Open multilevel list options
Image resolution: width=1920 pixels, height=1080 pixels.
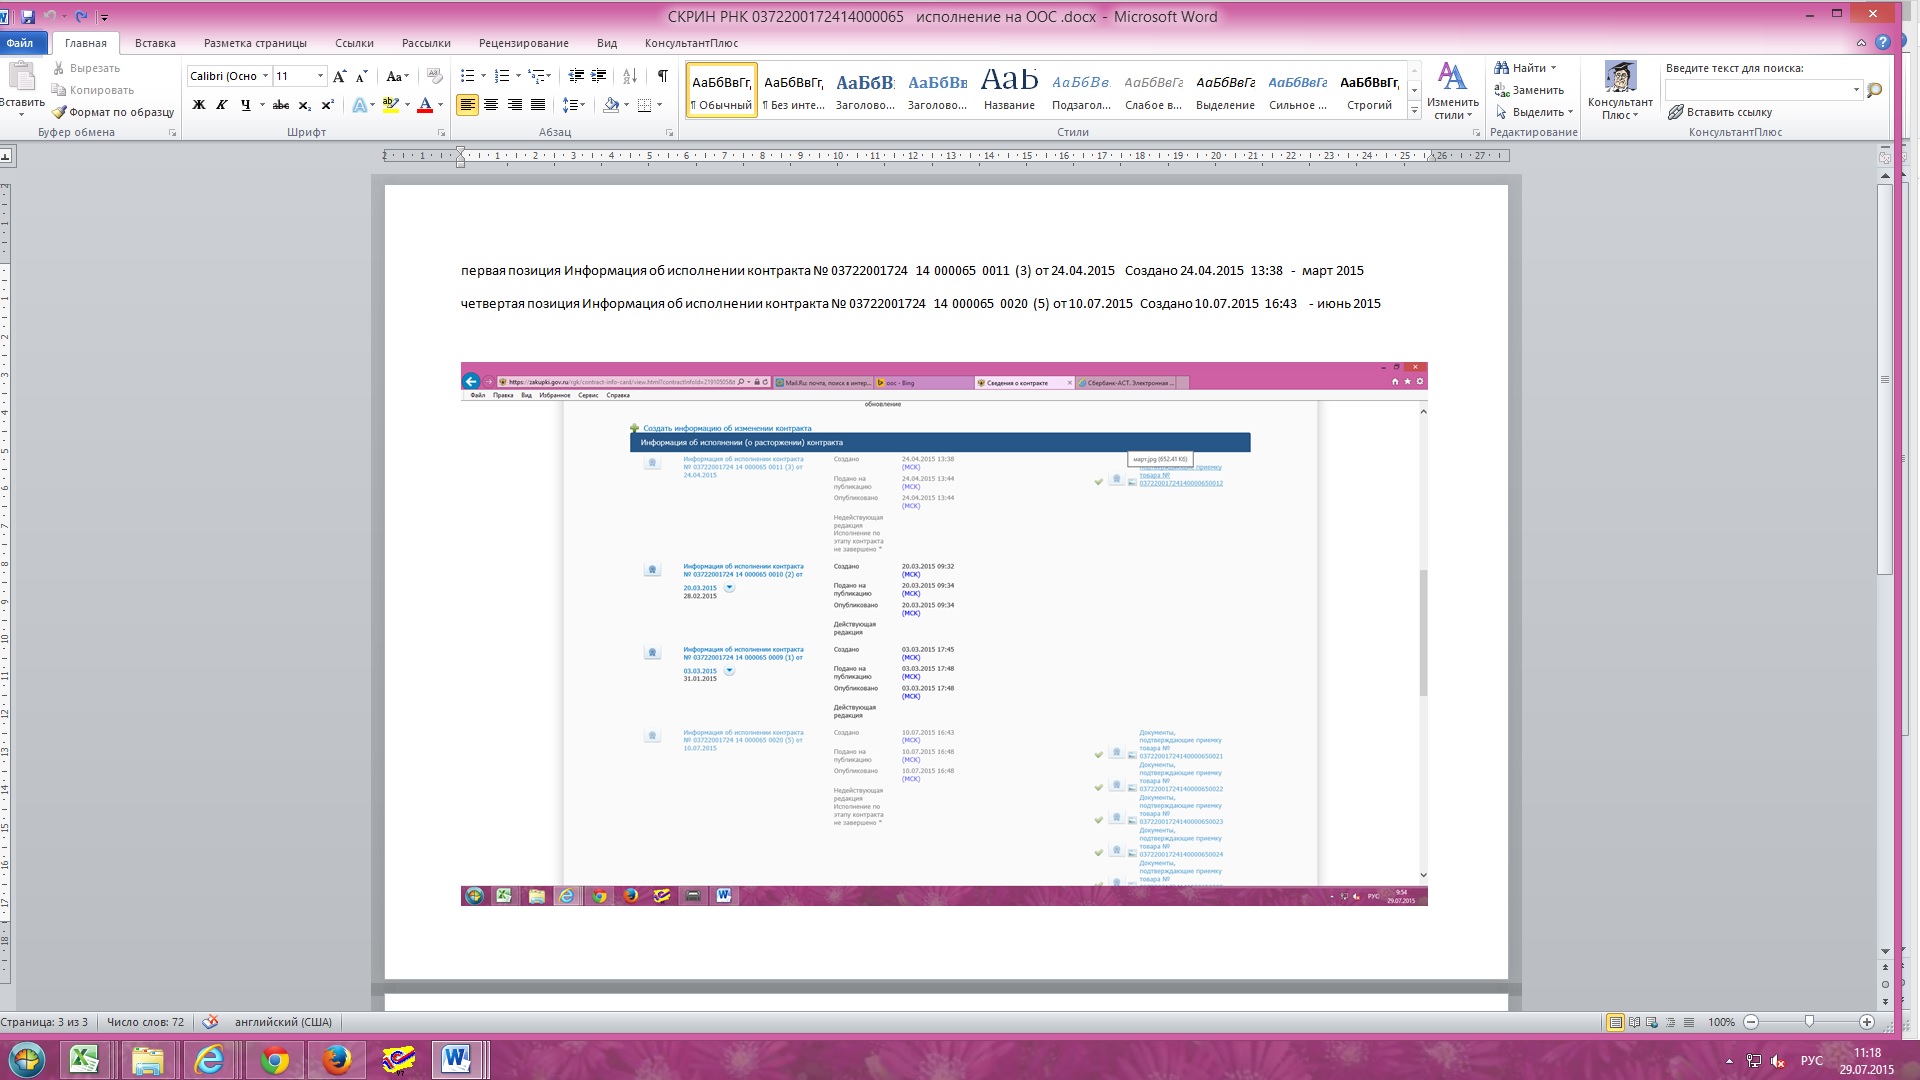pos(539,76)
